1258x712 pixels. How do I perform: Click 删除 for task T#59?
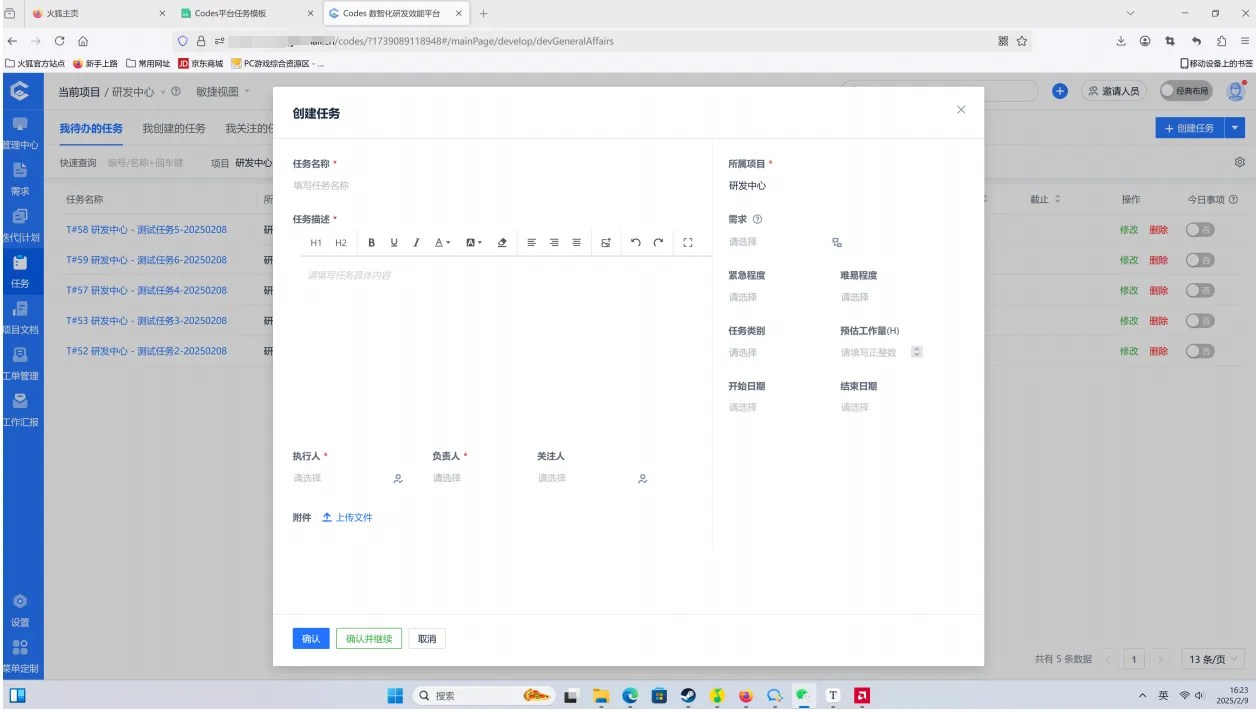(1158, 260)
